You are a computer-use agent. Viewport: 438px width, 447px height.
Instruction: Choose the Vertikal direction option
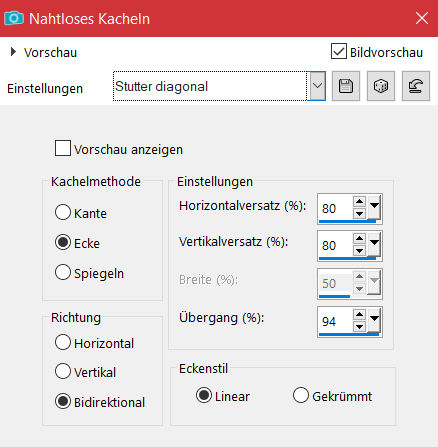point(63,371)
